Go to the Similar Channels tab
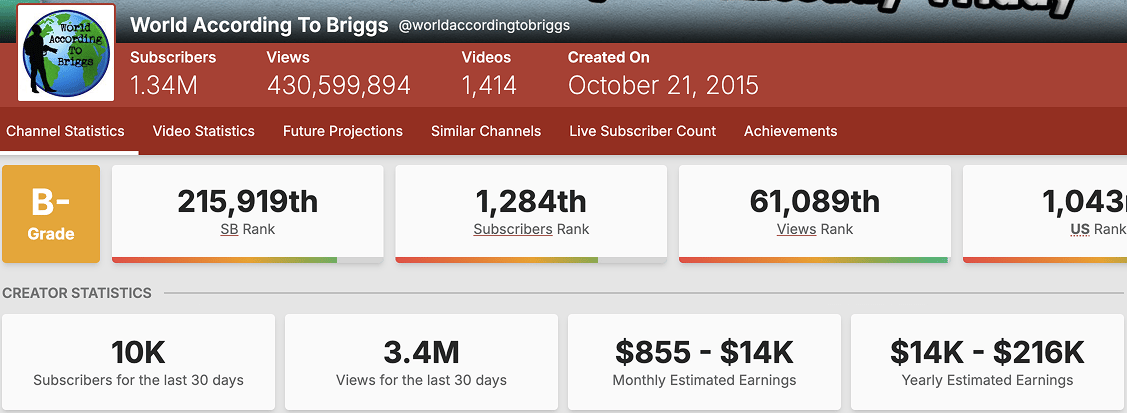Viewport: 1127px width, 413px height. pos(486,131)
